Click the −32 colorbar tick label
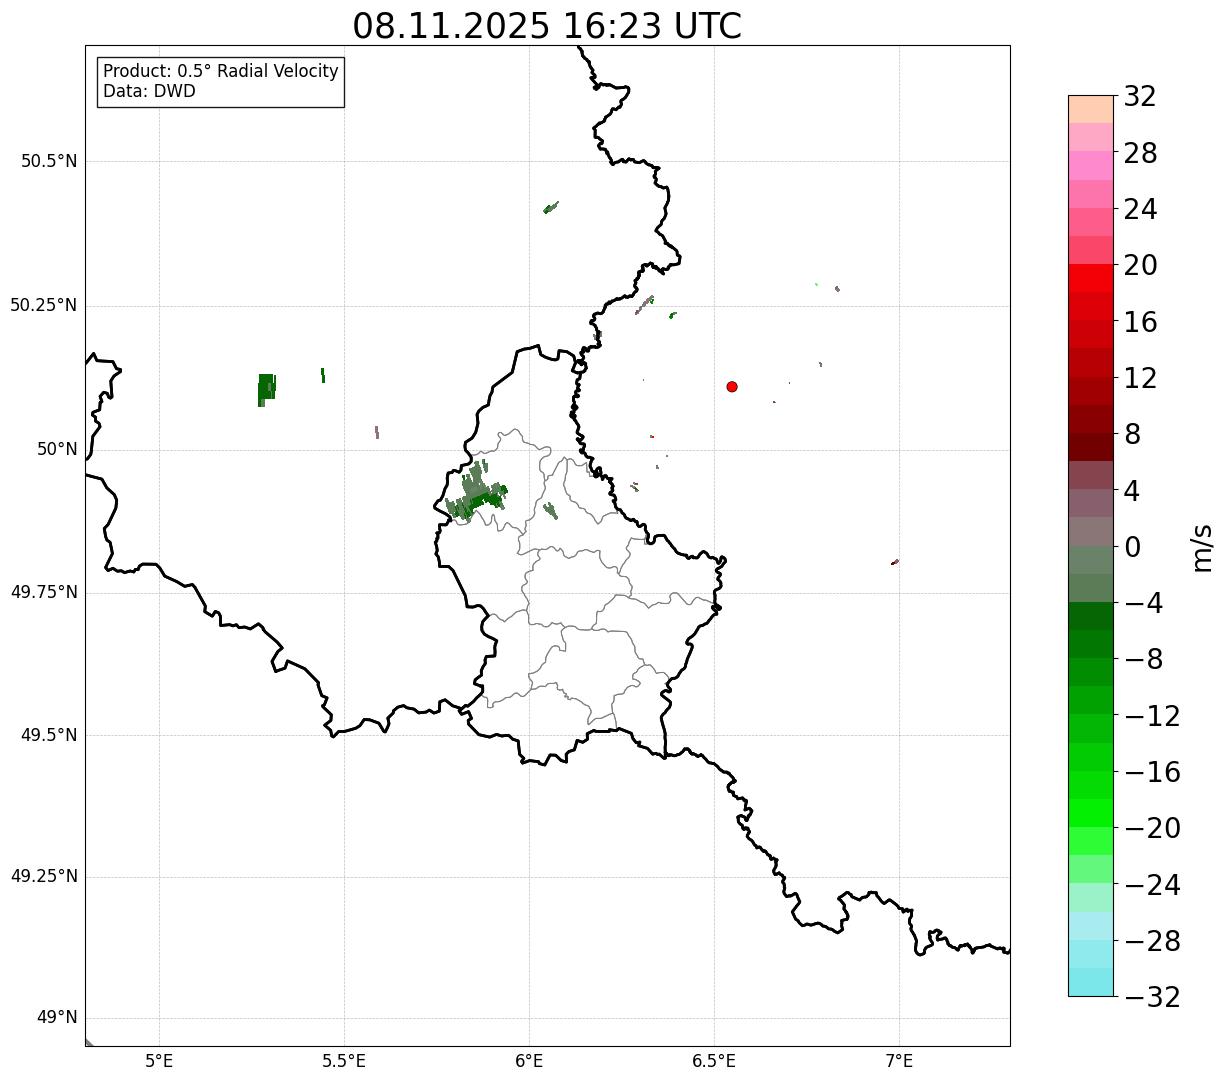Image resolution: width=1225 pixels, height=1081 pixels. pos(1152,997)
